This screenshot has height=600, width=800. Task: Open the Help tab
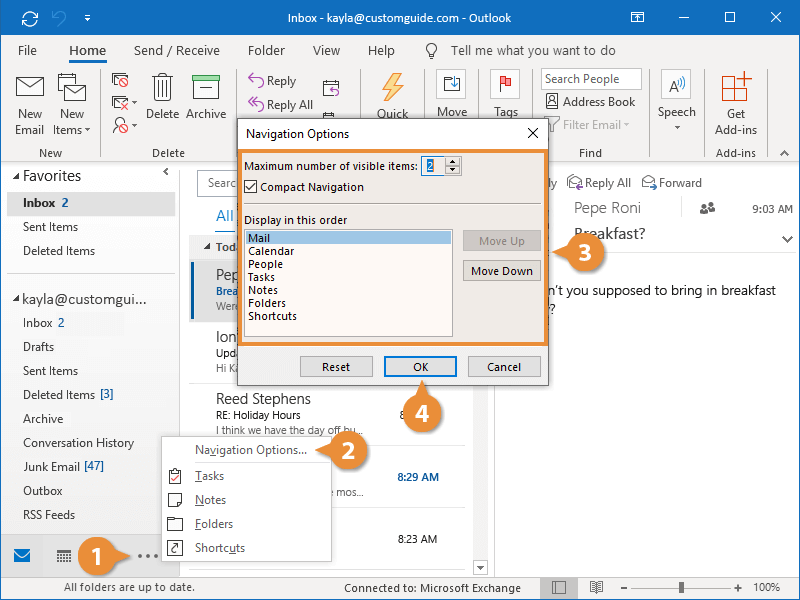(x=381, y=51)
